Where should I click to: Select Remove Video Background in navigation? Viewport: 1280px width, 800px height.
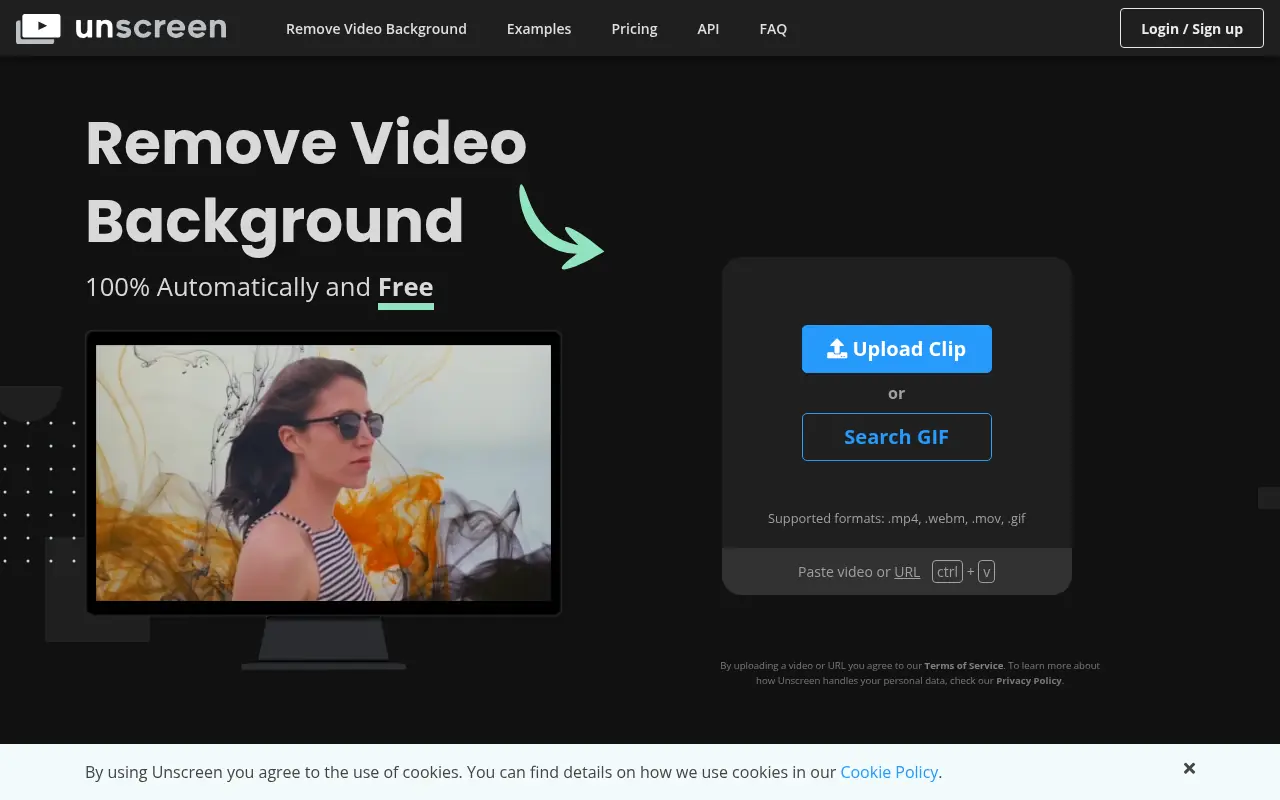pyautogui.click(x=376, y=28)
